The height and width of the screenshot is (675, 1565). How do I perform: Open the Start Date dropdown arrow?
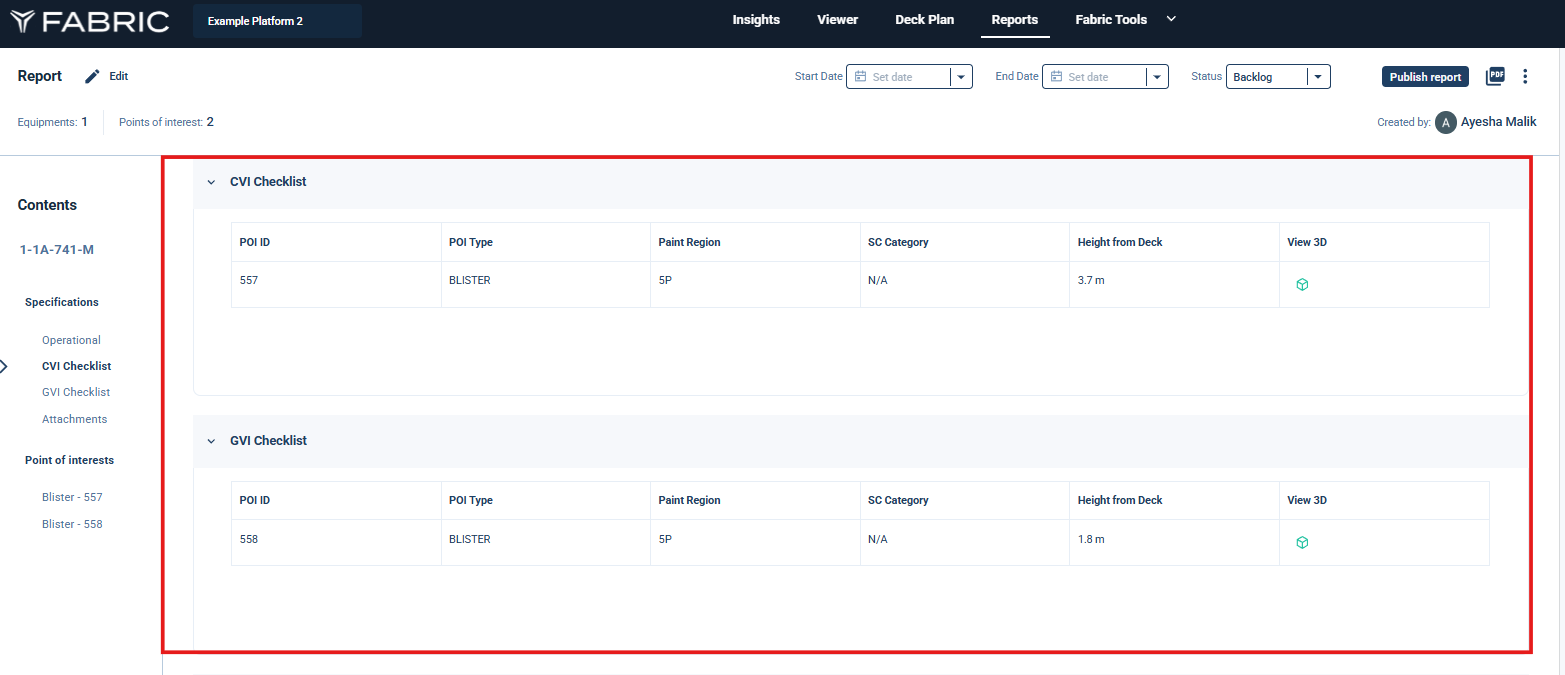coord(960,77)
